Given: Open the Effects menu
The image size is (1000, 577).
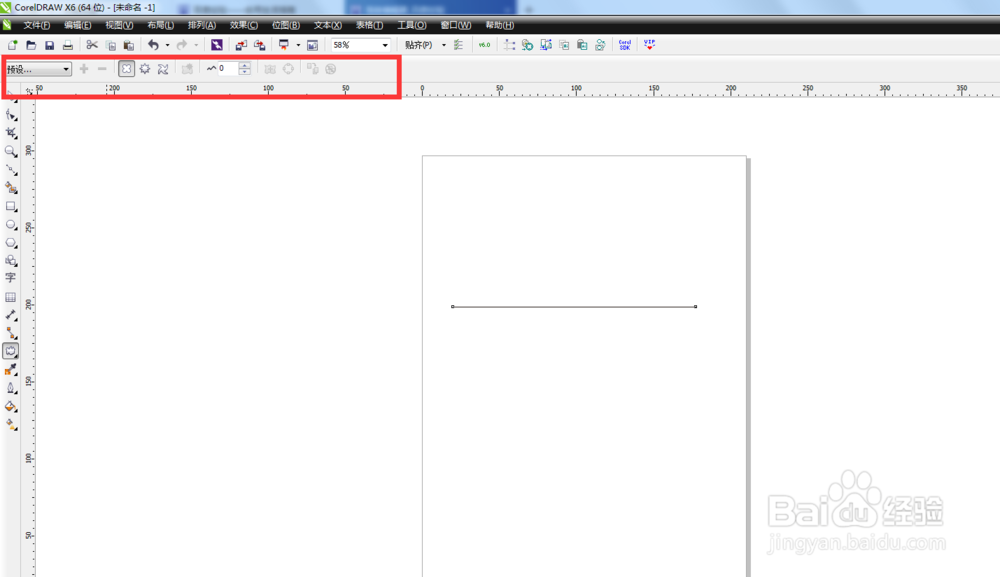Looking at the screenshot, I should pyautogui.click(x=244, y=25).
